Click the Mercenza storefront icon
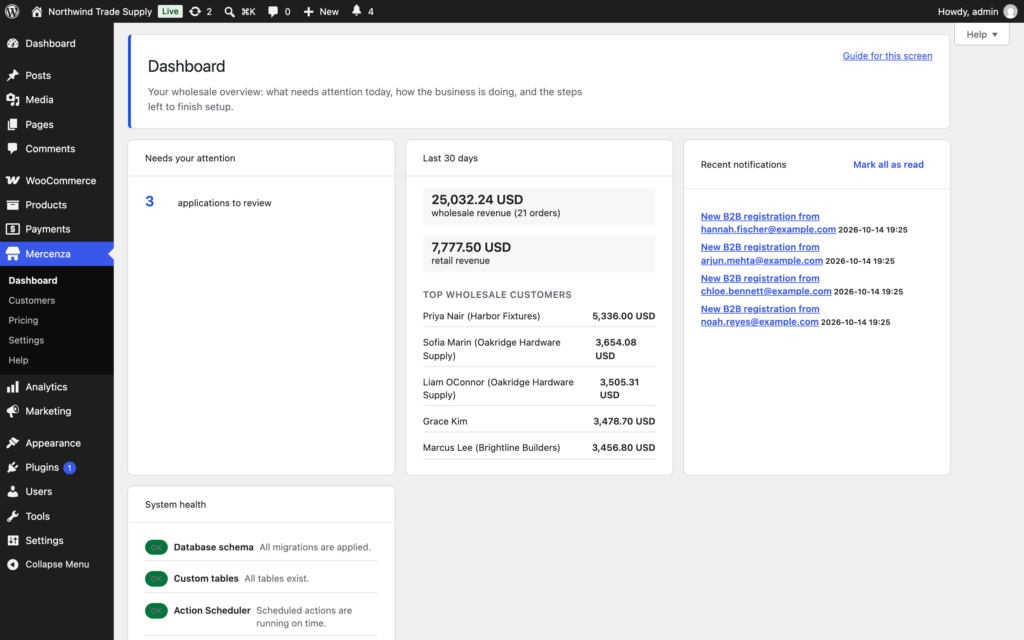 tap(12, 254)
